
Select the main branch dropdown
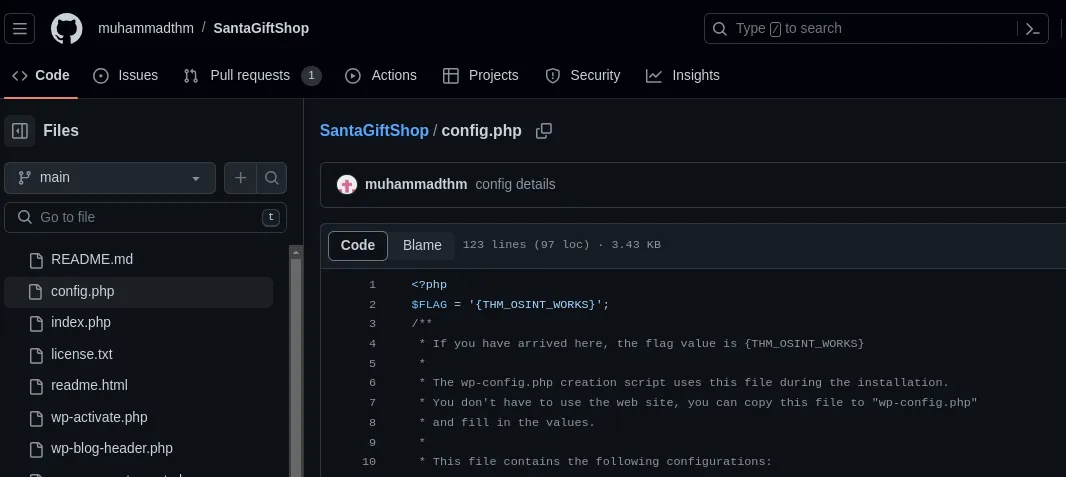click(110, 178)
